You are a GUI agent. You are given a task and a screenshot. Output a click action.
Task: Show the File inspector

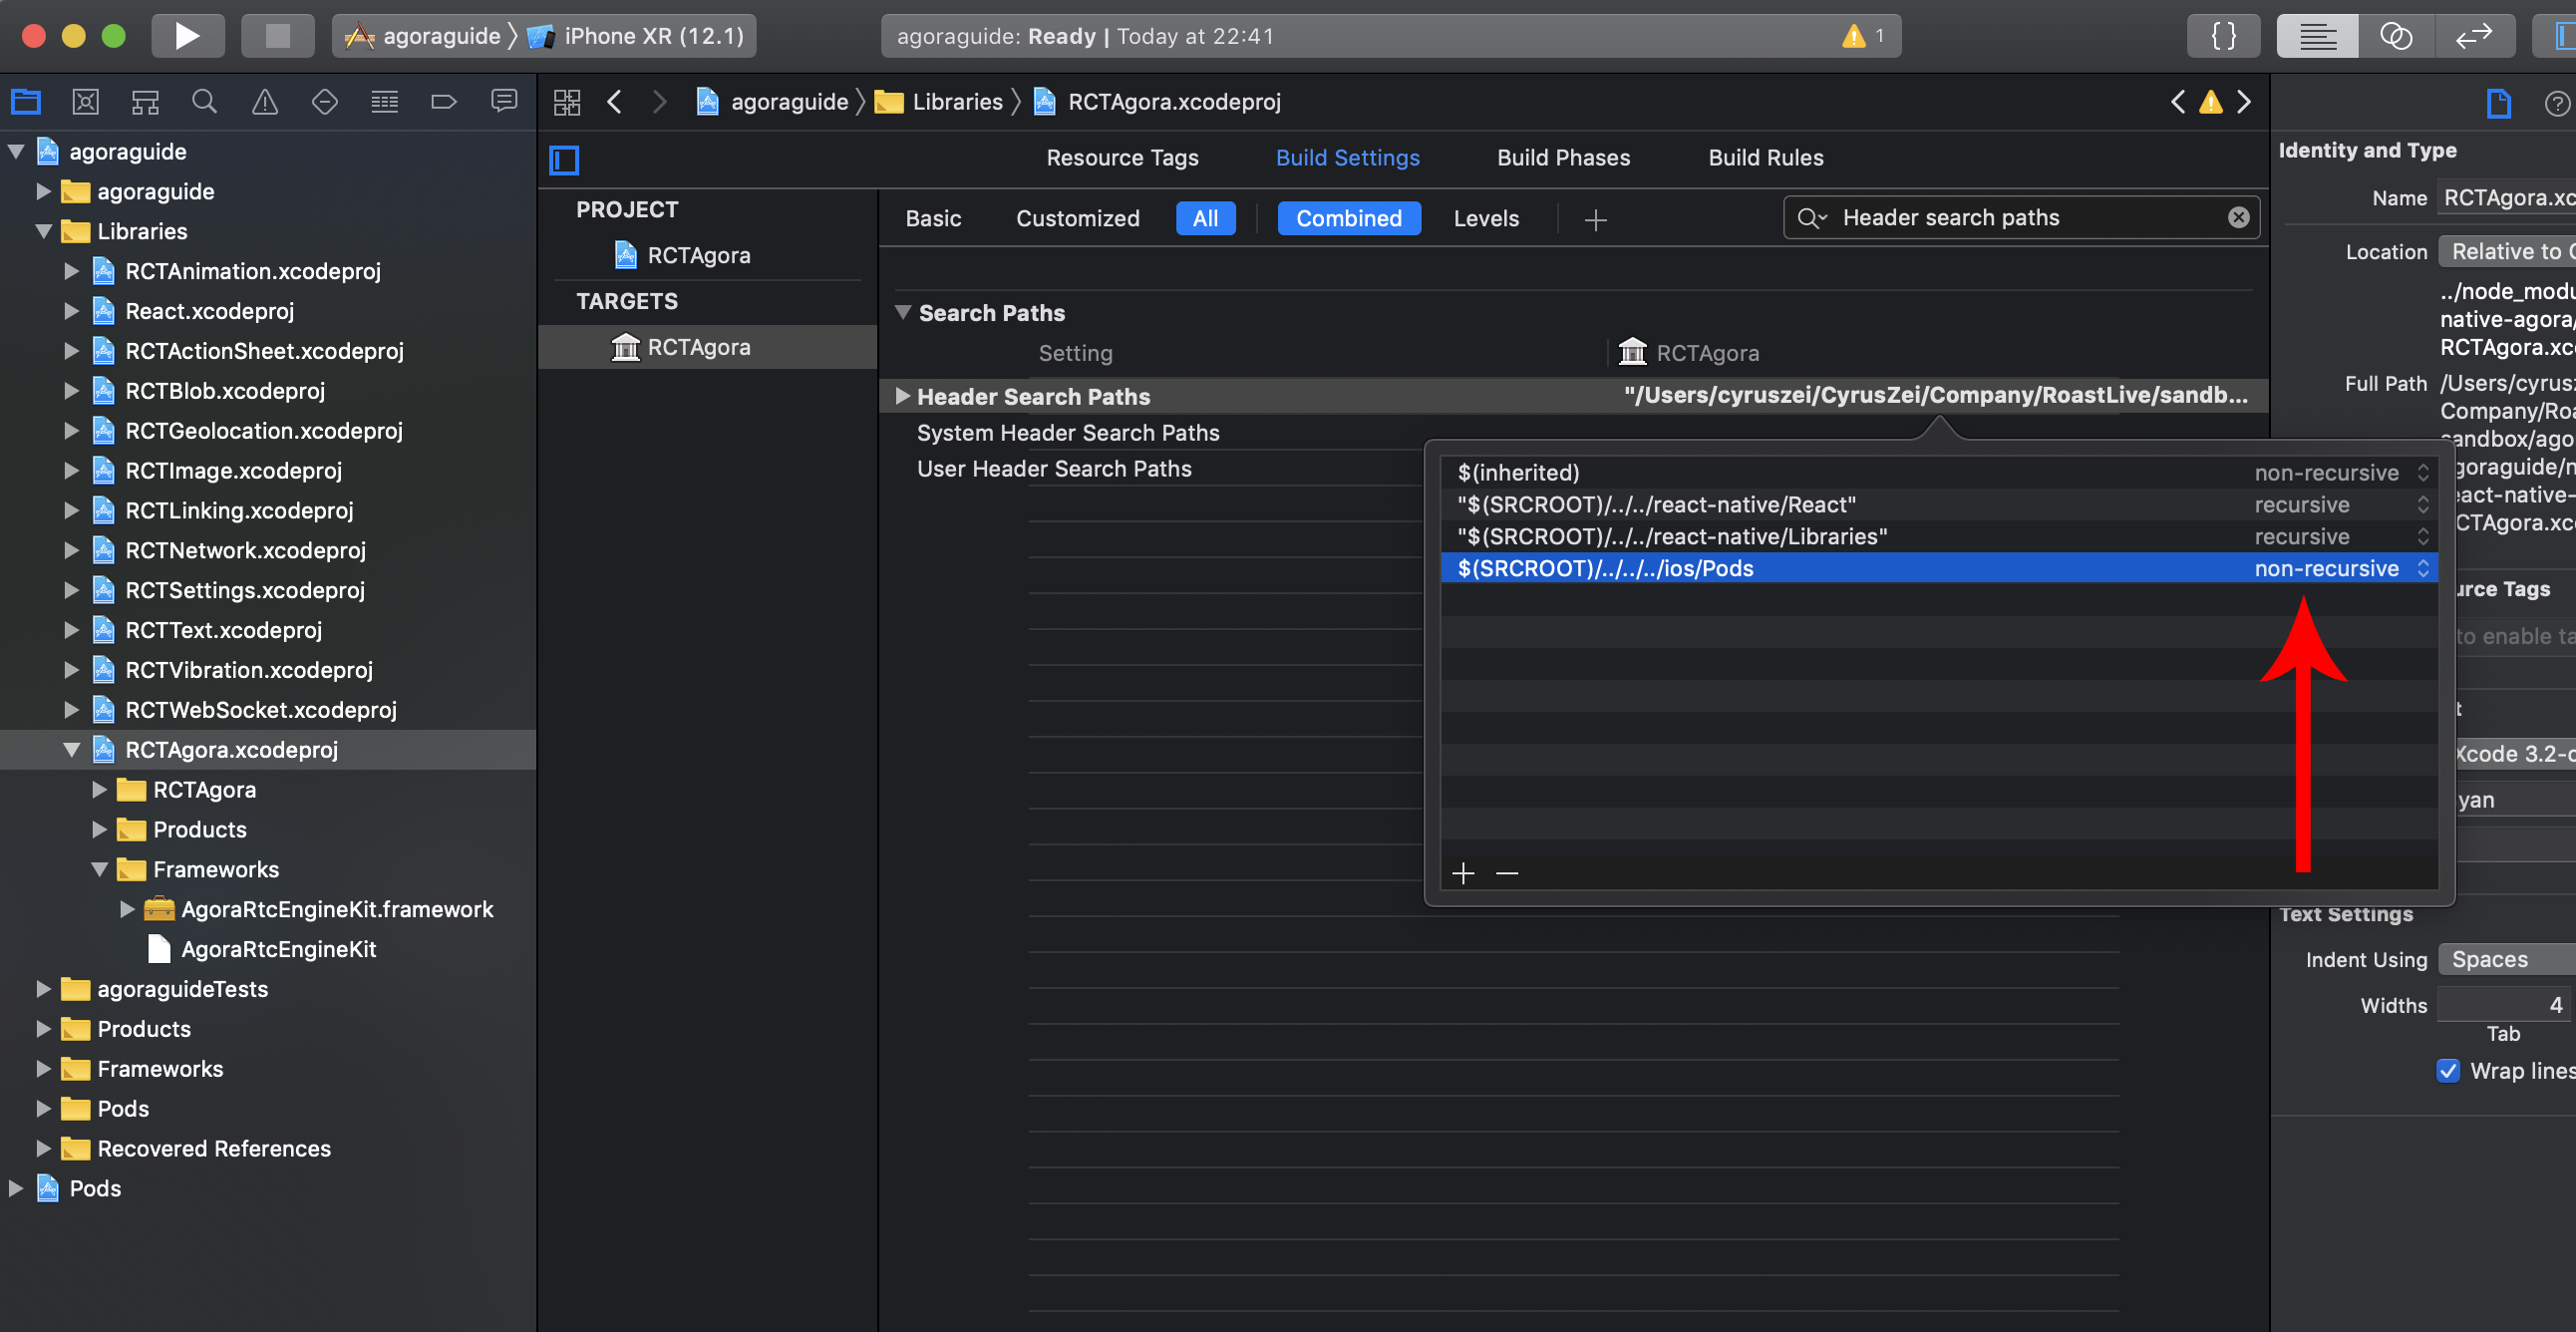click(2498, 103)
